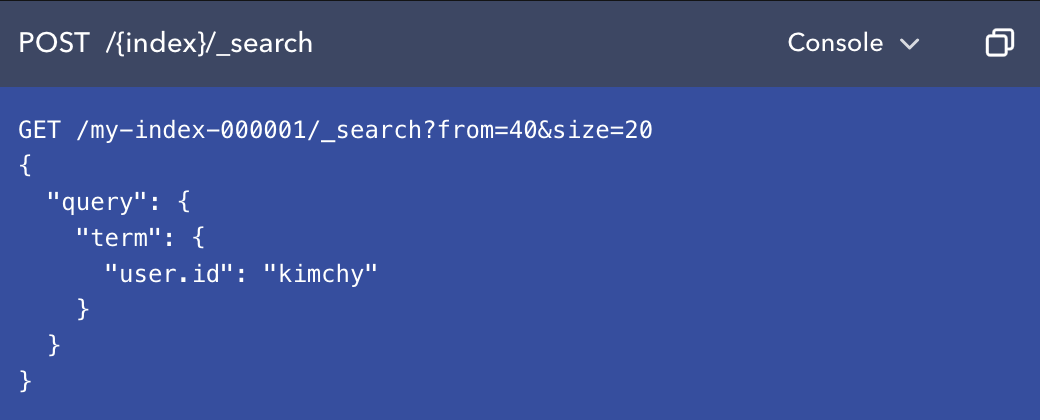Click the closing brace of the term object
Viewport: 1040px width, 420px height.
[83, 309]
